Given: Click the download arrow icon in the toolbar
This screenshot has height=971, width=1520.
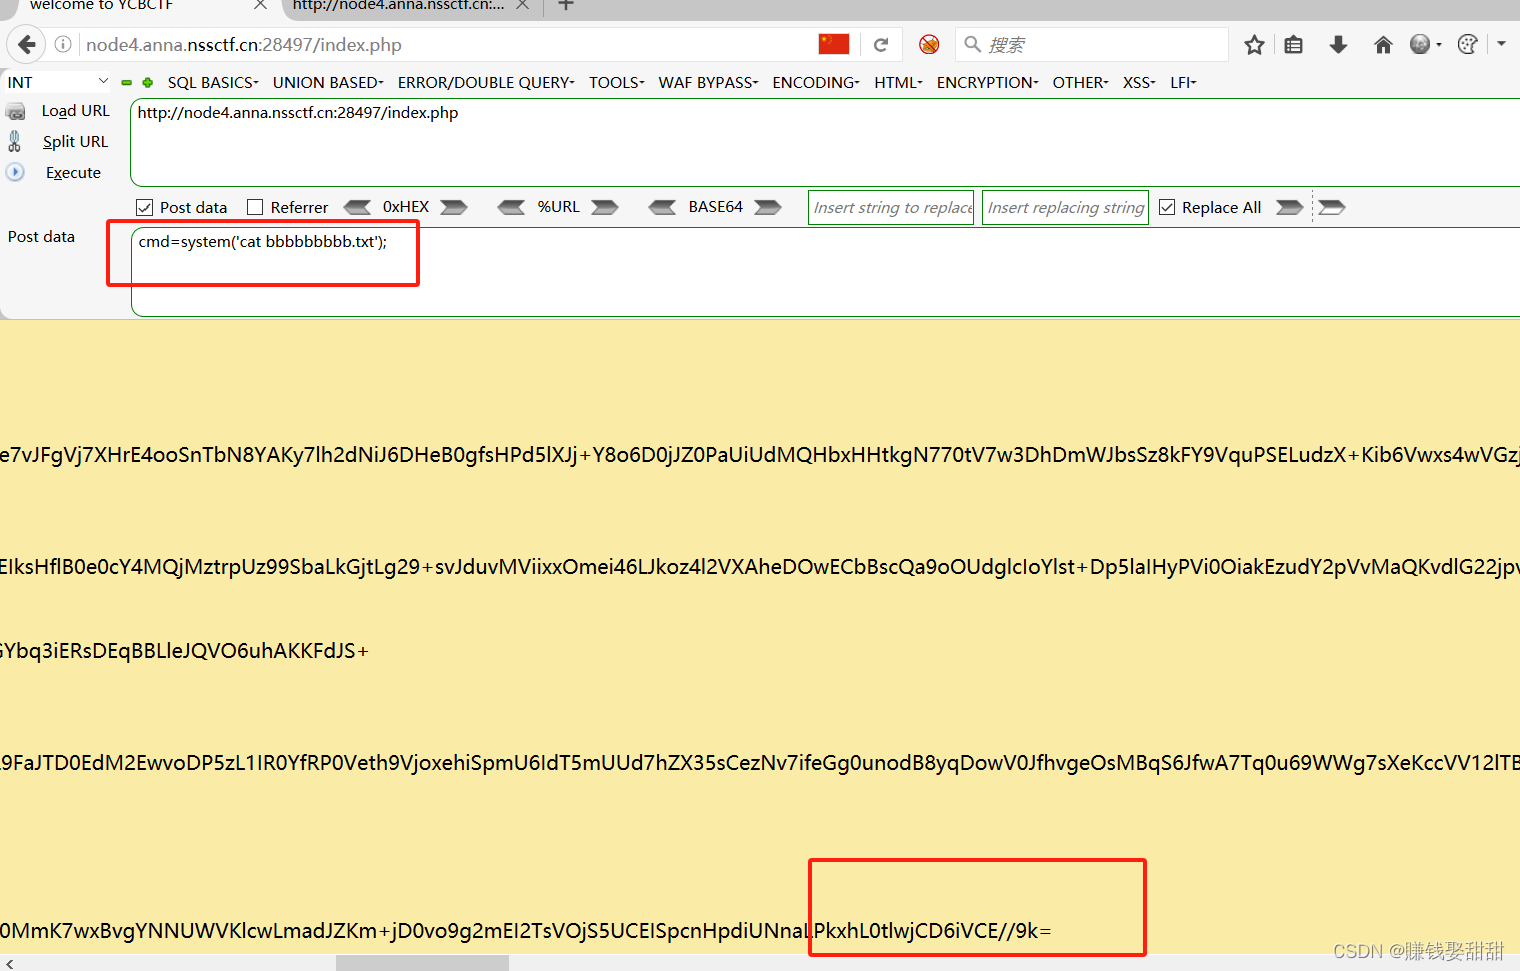Looking at the screenshot, I should (1338, 44).
